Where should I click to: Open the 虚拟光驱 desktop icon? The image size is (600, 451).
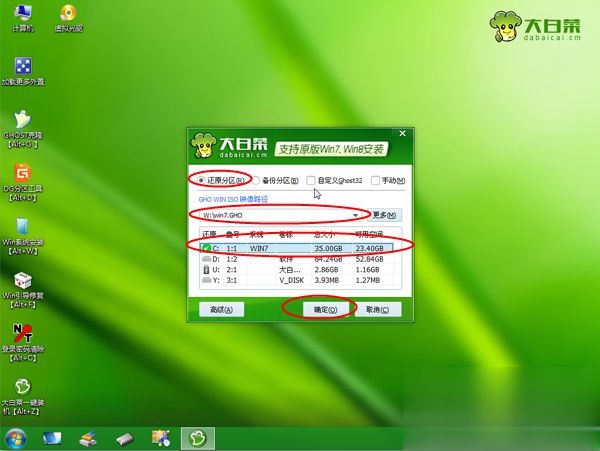[68, 18]
